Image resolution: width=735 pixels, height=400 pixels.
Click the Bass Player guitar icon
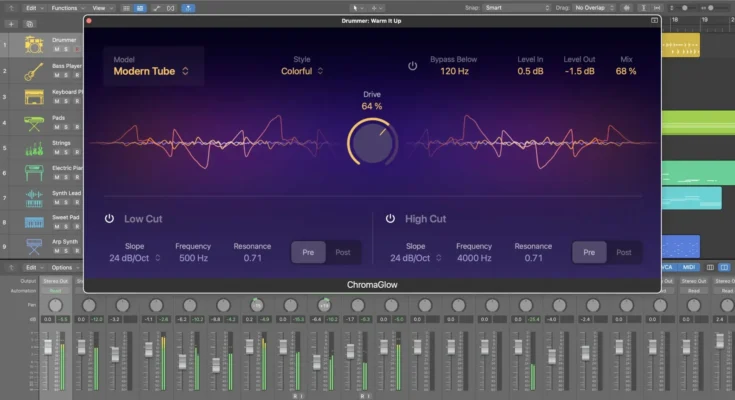[x=34, y=71]
